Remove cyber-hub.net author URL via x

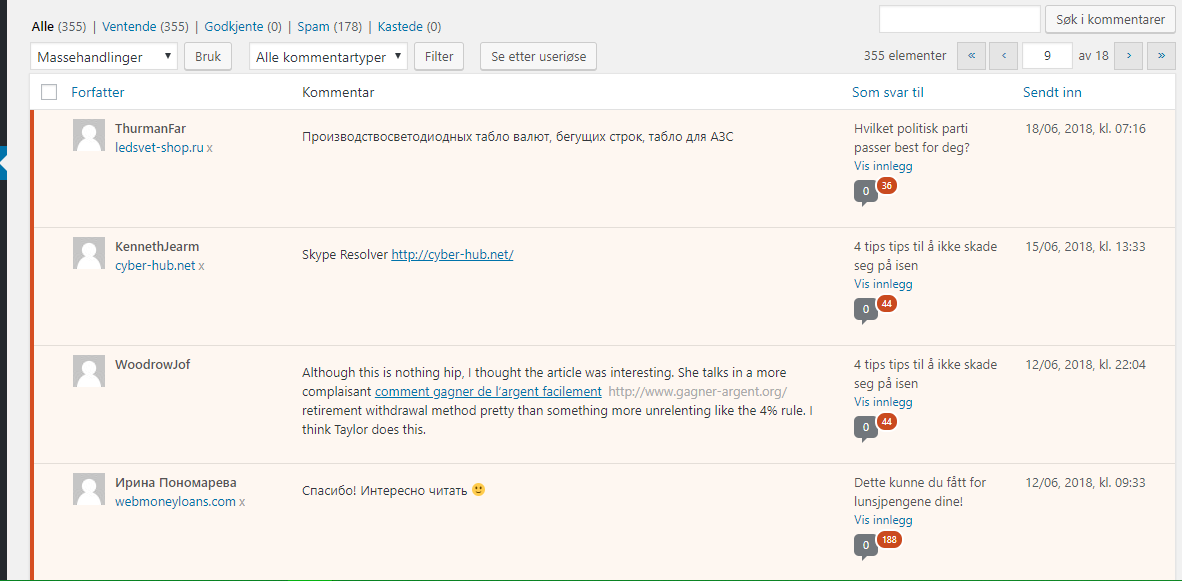[201, 267]
